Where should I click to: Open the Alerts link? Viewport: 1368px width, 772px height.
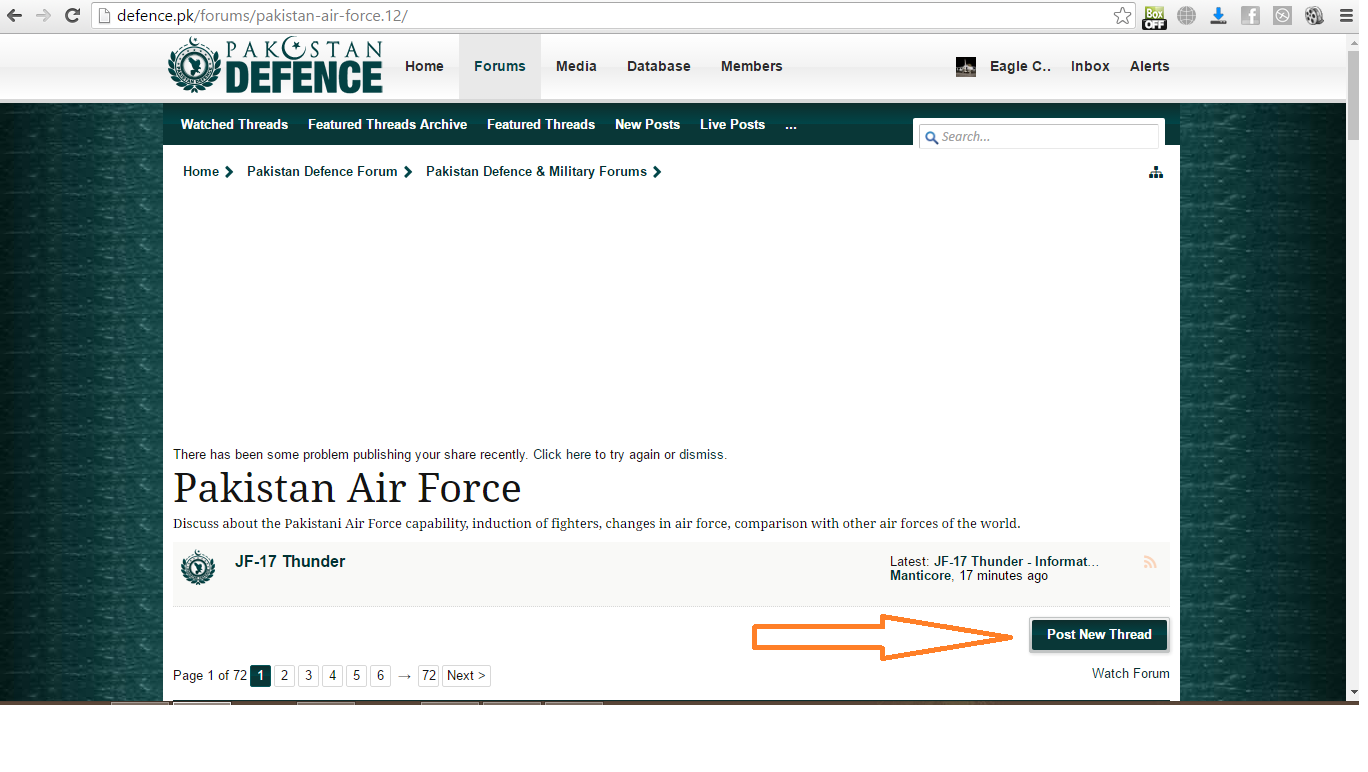tap(1150, 66)
